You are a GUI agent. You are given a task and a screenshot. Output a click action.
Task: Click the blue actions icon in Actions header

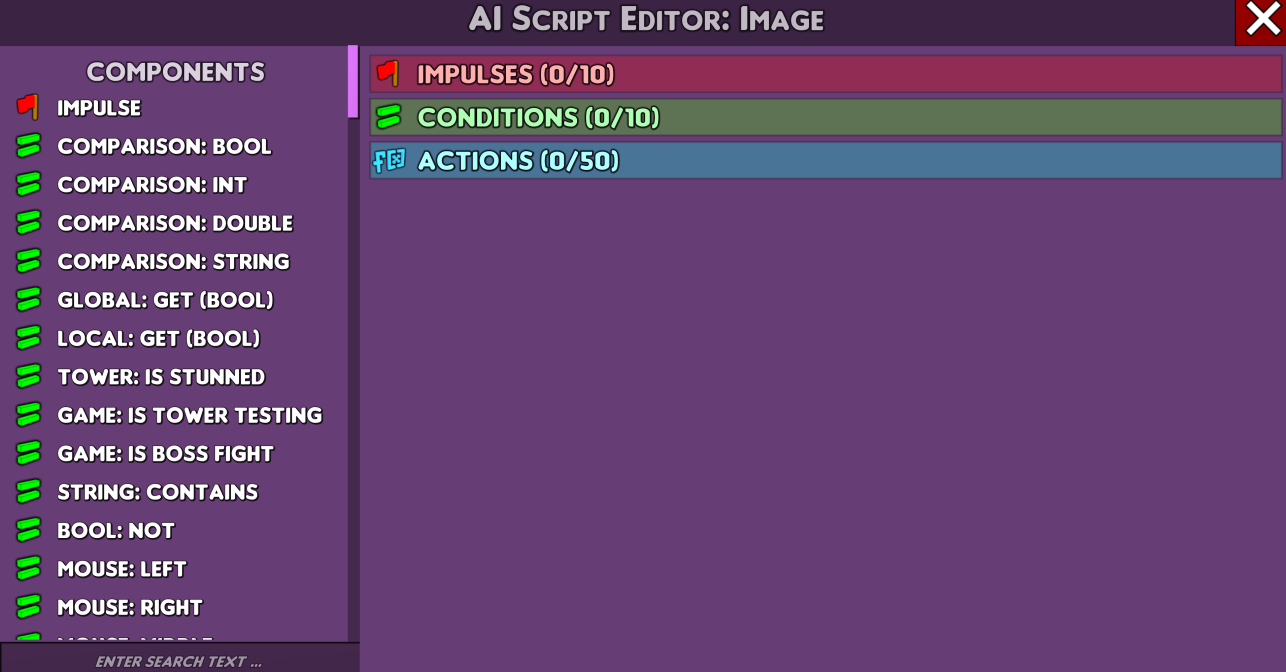click(389, 160)
